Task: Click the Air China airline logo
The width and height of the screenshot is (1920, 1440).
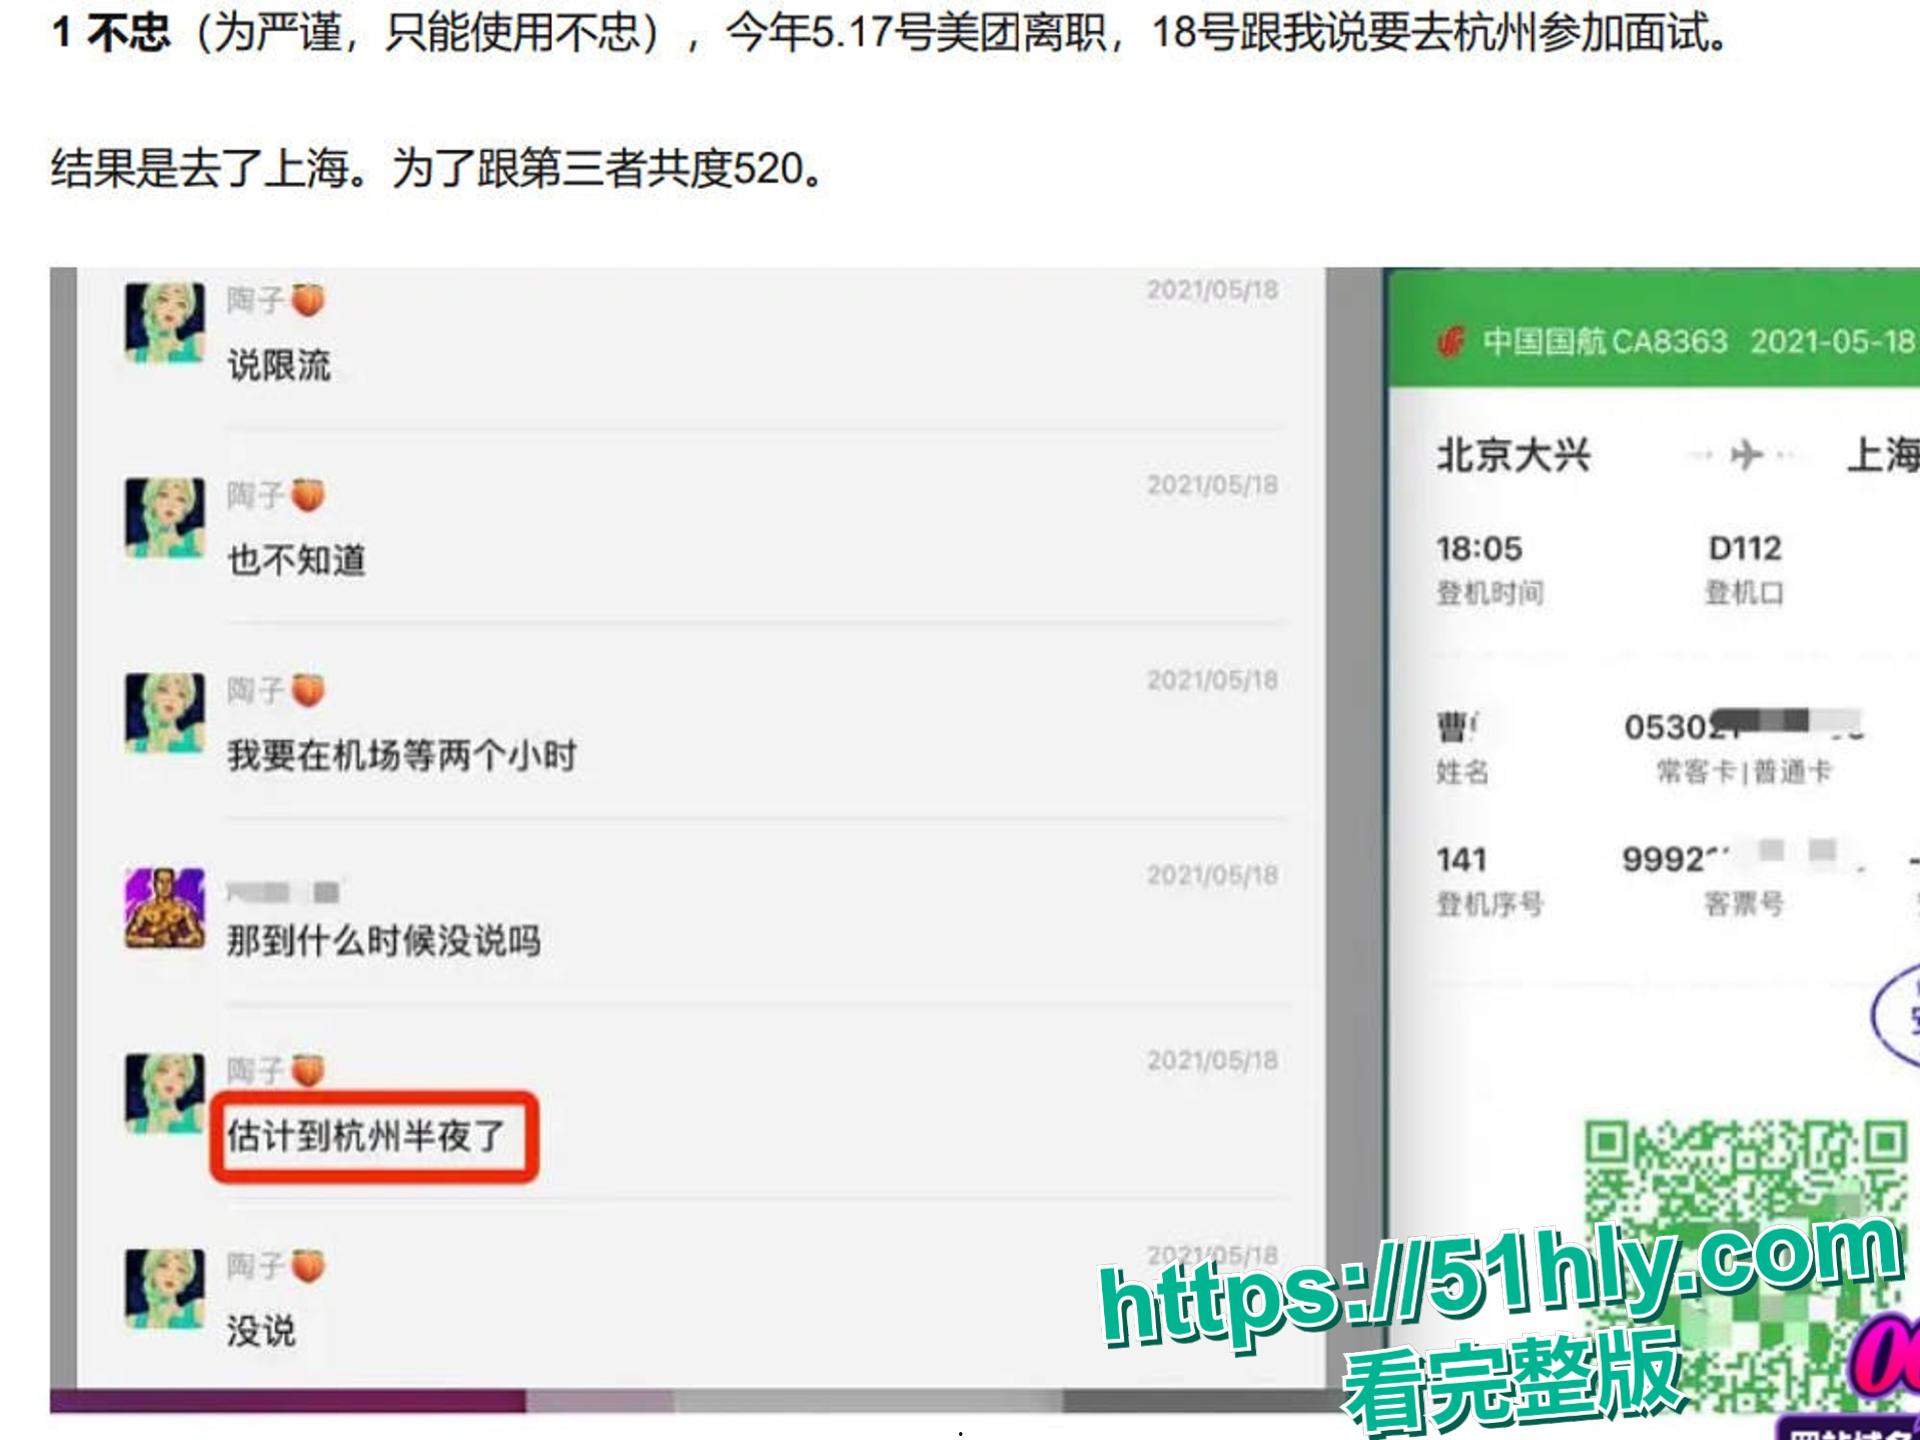Action: coord(1449,343)
